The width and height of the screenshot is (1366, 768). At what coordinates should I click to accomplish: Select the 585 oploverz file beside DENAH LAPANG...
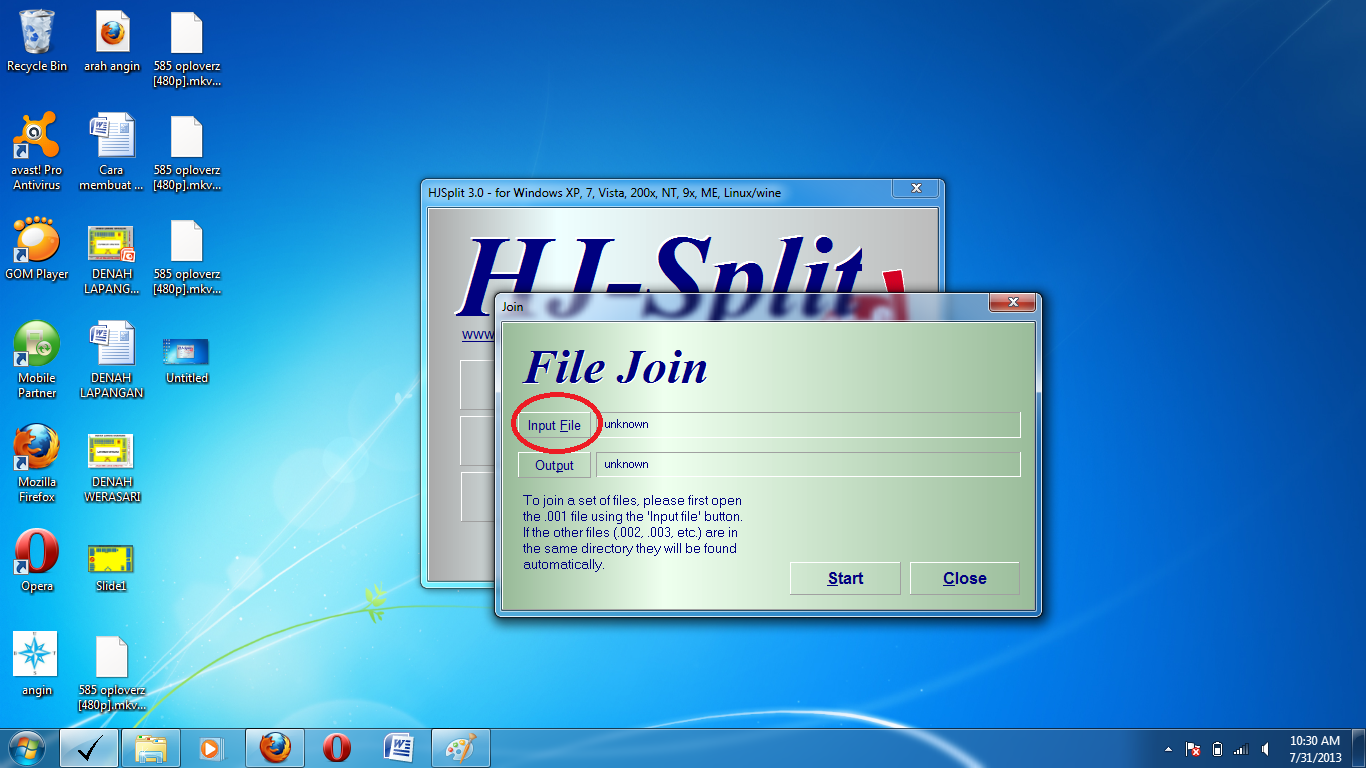coord(187,257)
